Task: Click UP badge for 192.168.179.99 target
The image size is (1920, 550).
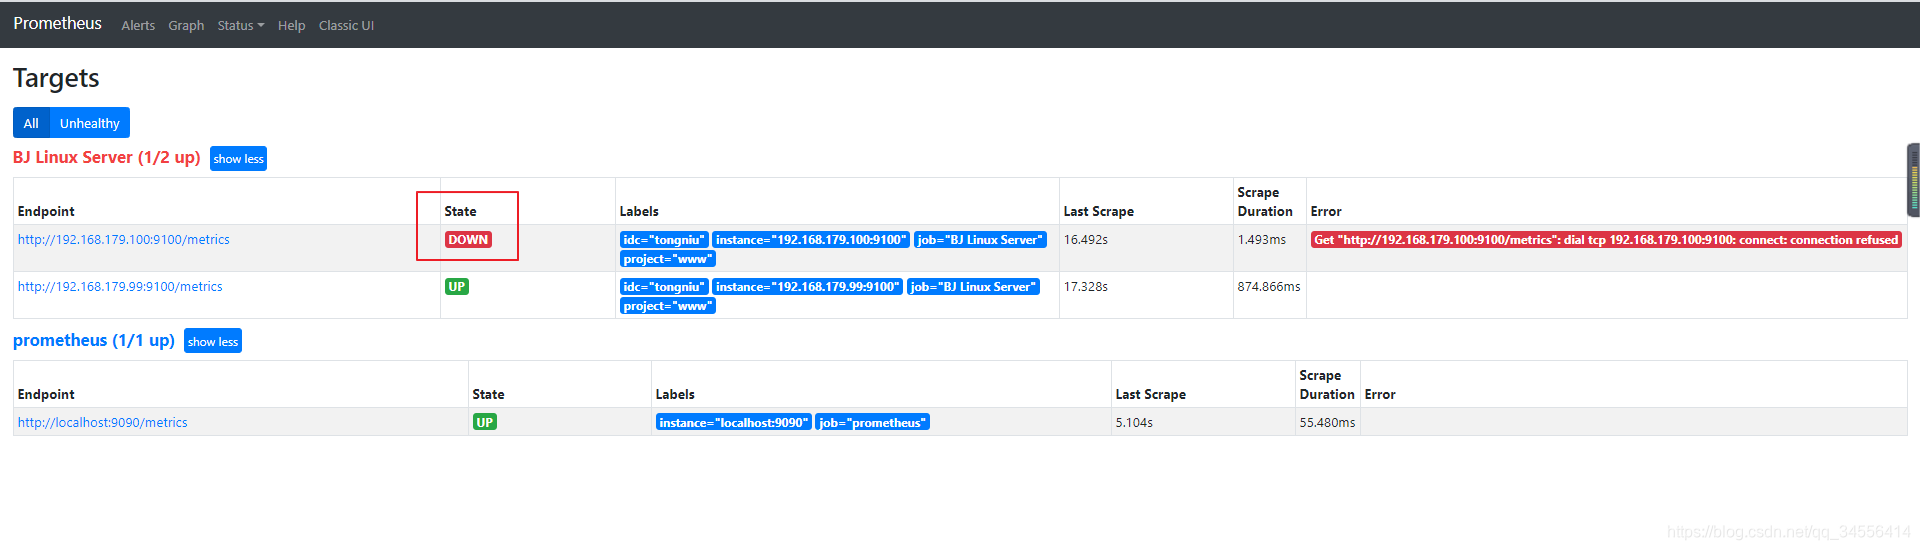Action: [457, 287]
